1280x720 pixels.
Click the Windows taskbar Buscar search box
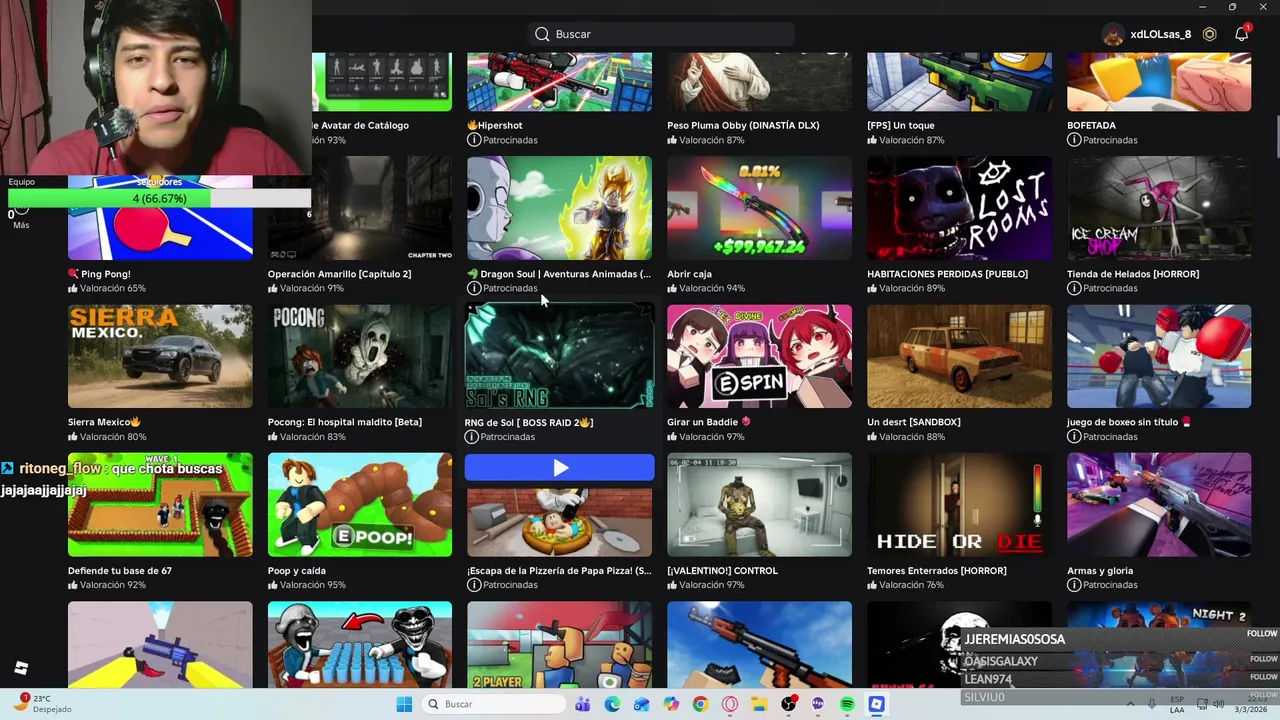[x=495, y=704]
